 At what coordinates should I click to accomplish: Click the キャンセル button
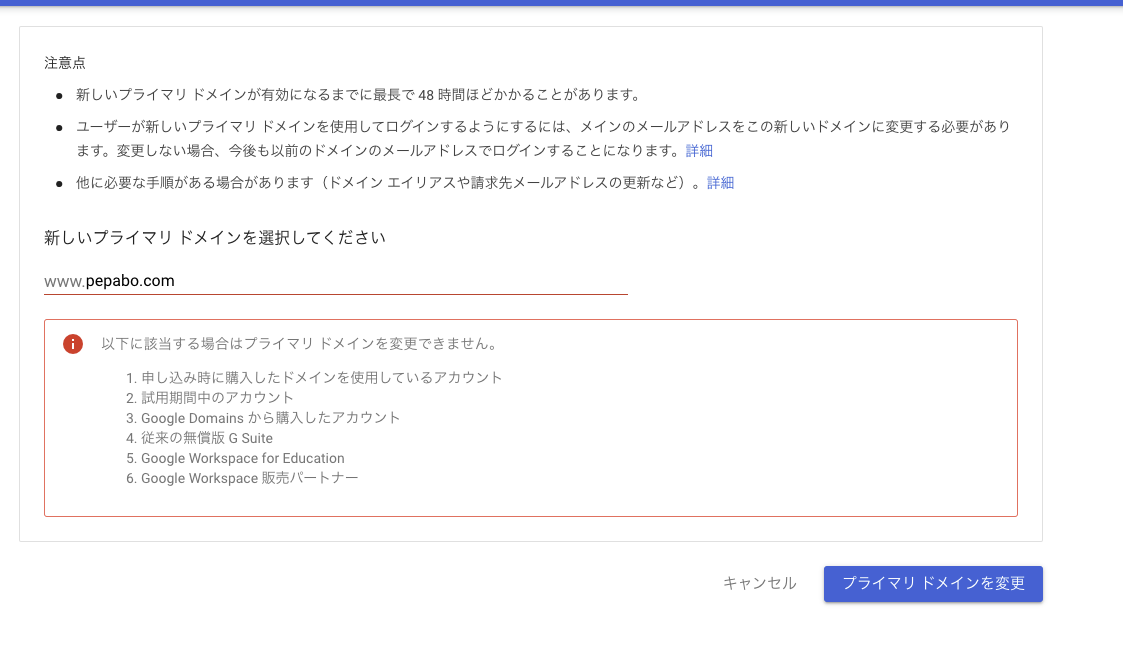point(759,583)
